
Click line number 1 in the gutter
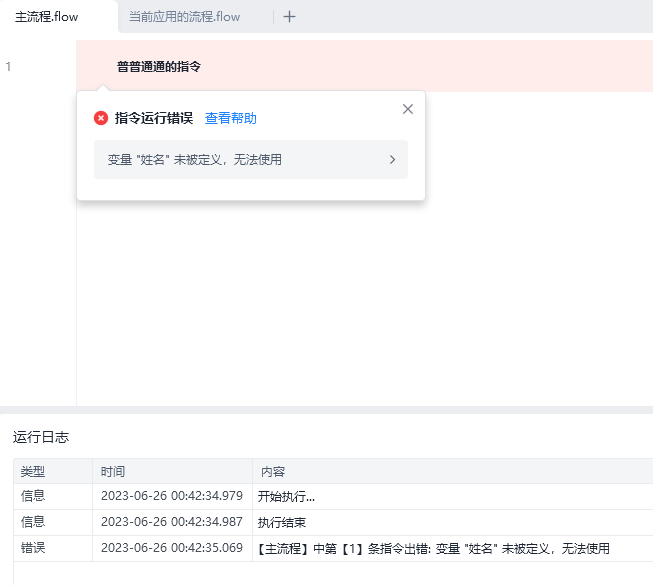pos(9,67)
